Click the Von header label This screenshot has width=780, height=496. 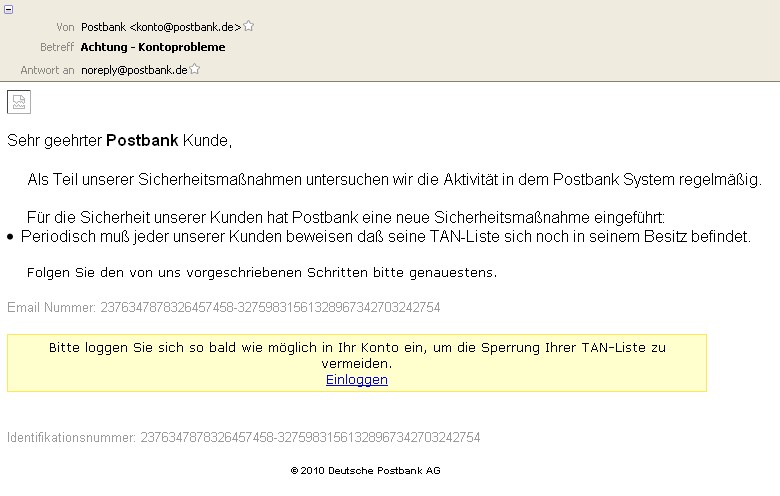coord(65,27)
